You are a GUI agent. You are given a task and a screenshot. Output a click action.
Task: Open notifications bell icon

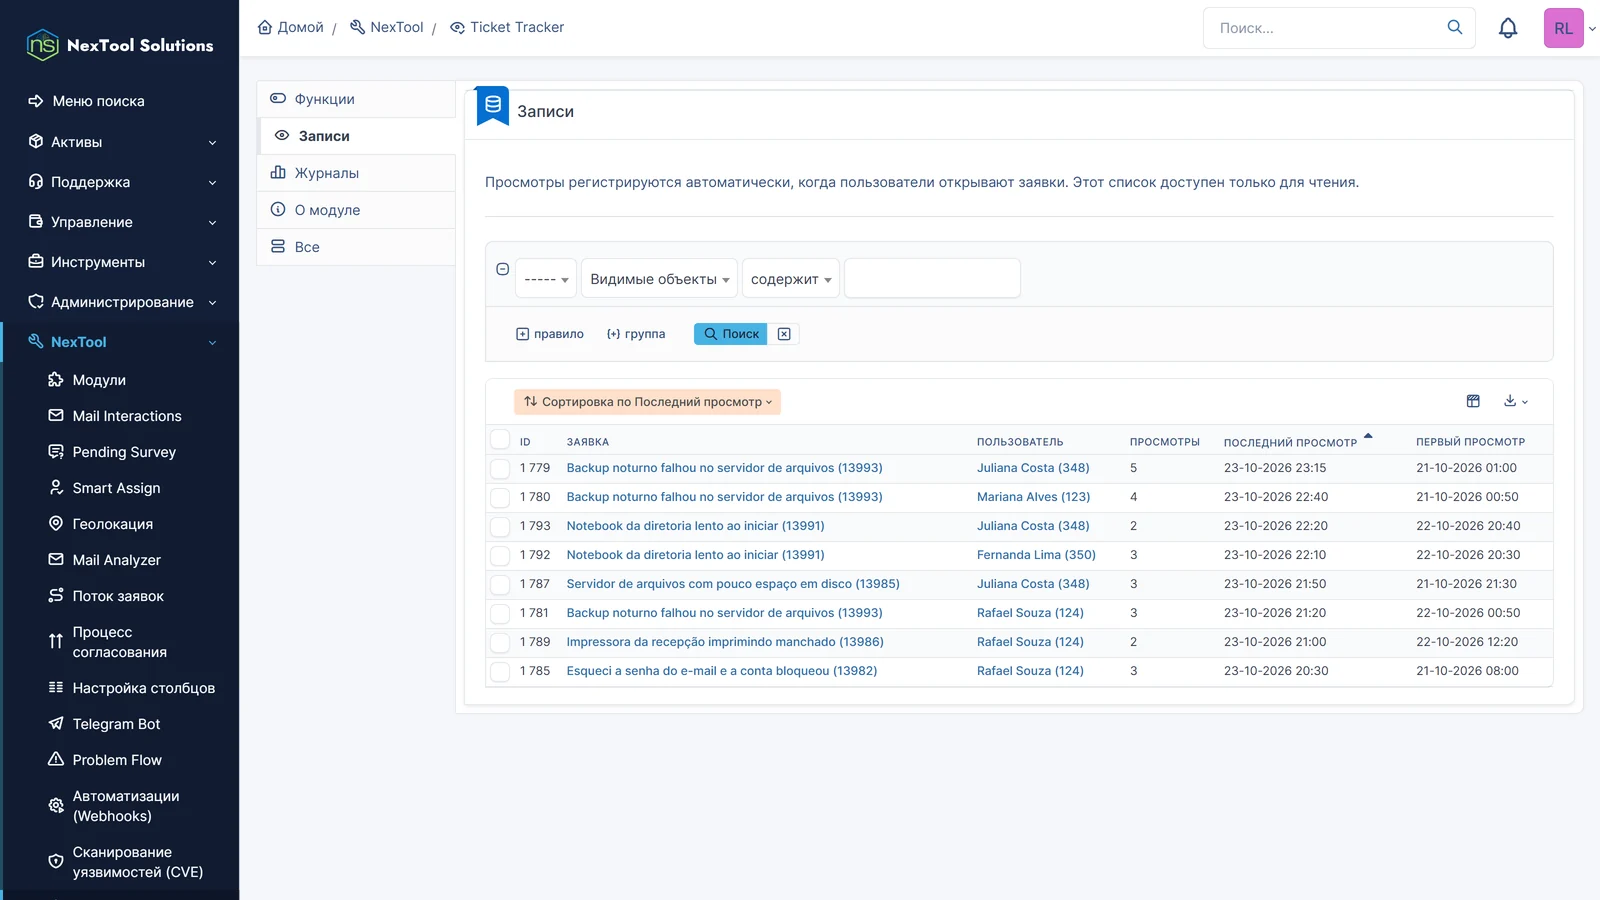1508,28
